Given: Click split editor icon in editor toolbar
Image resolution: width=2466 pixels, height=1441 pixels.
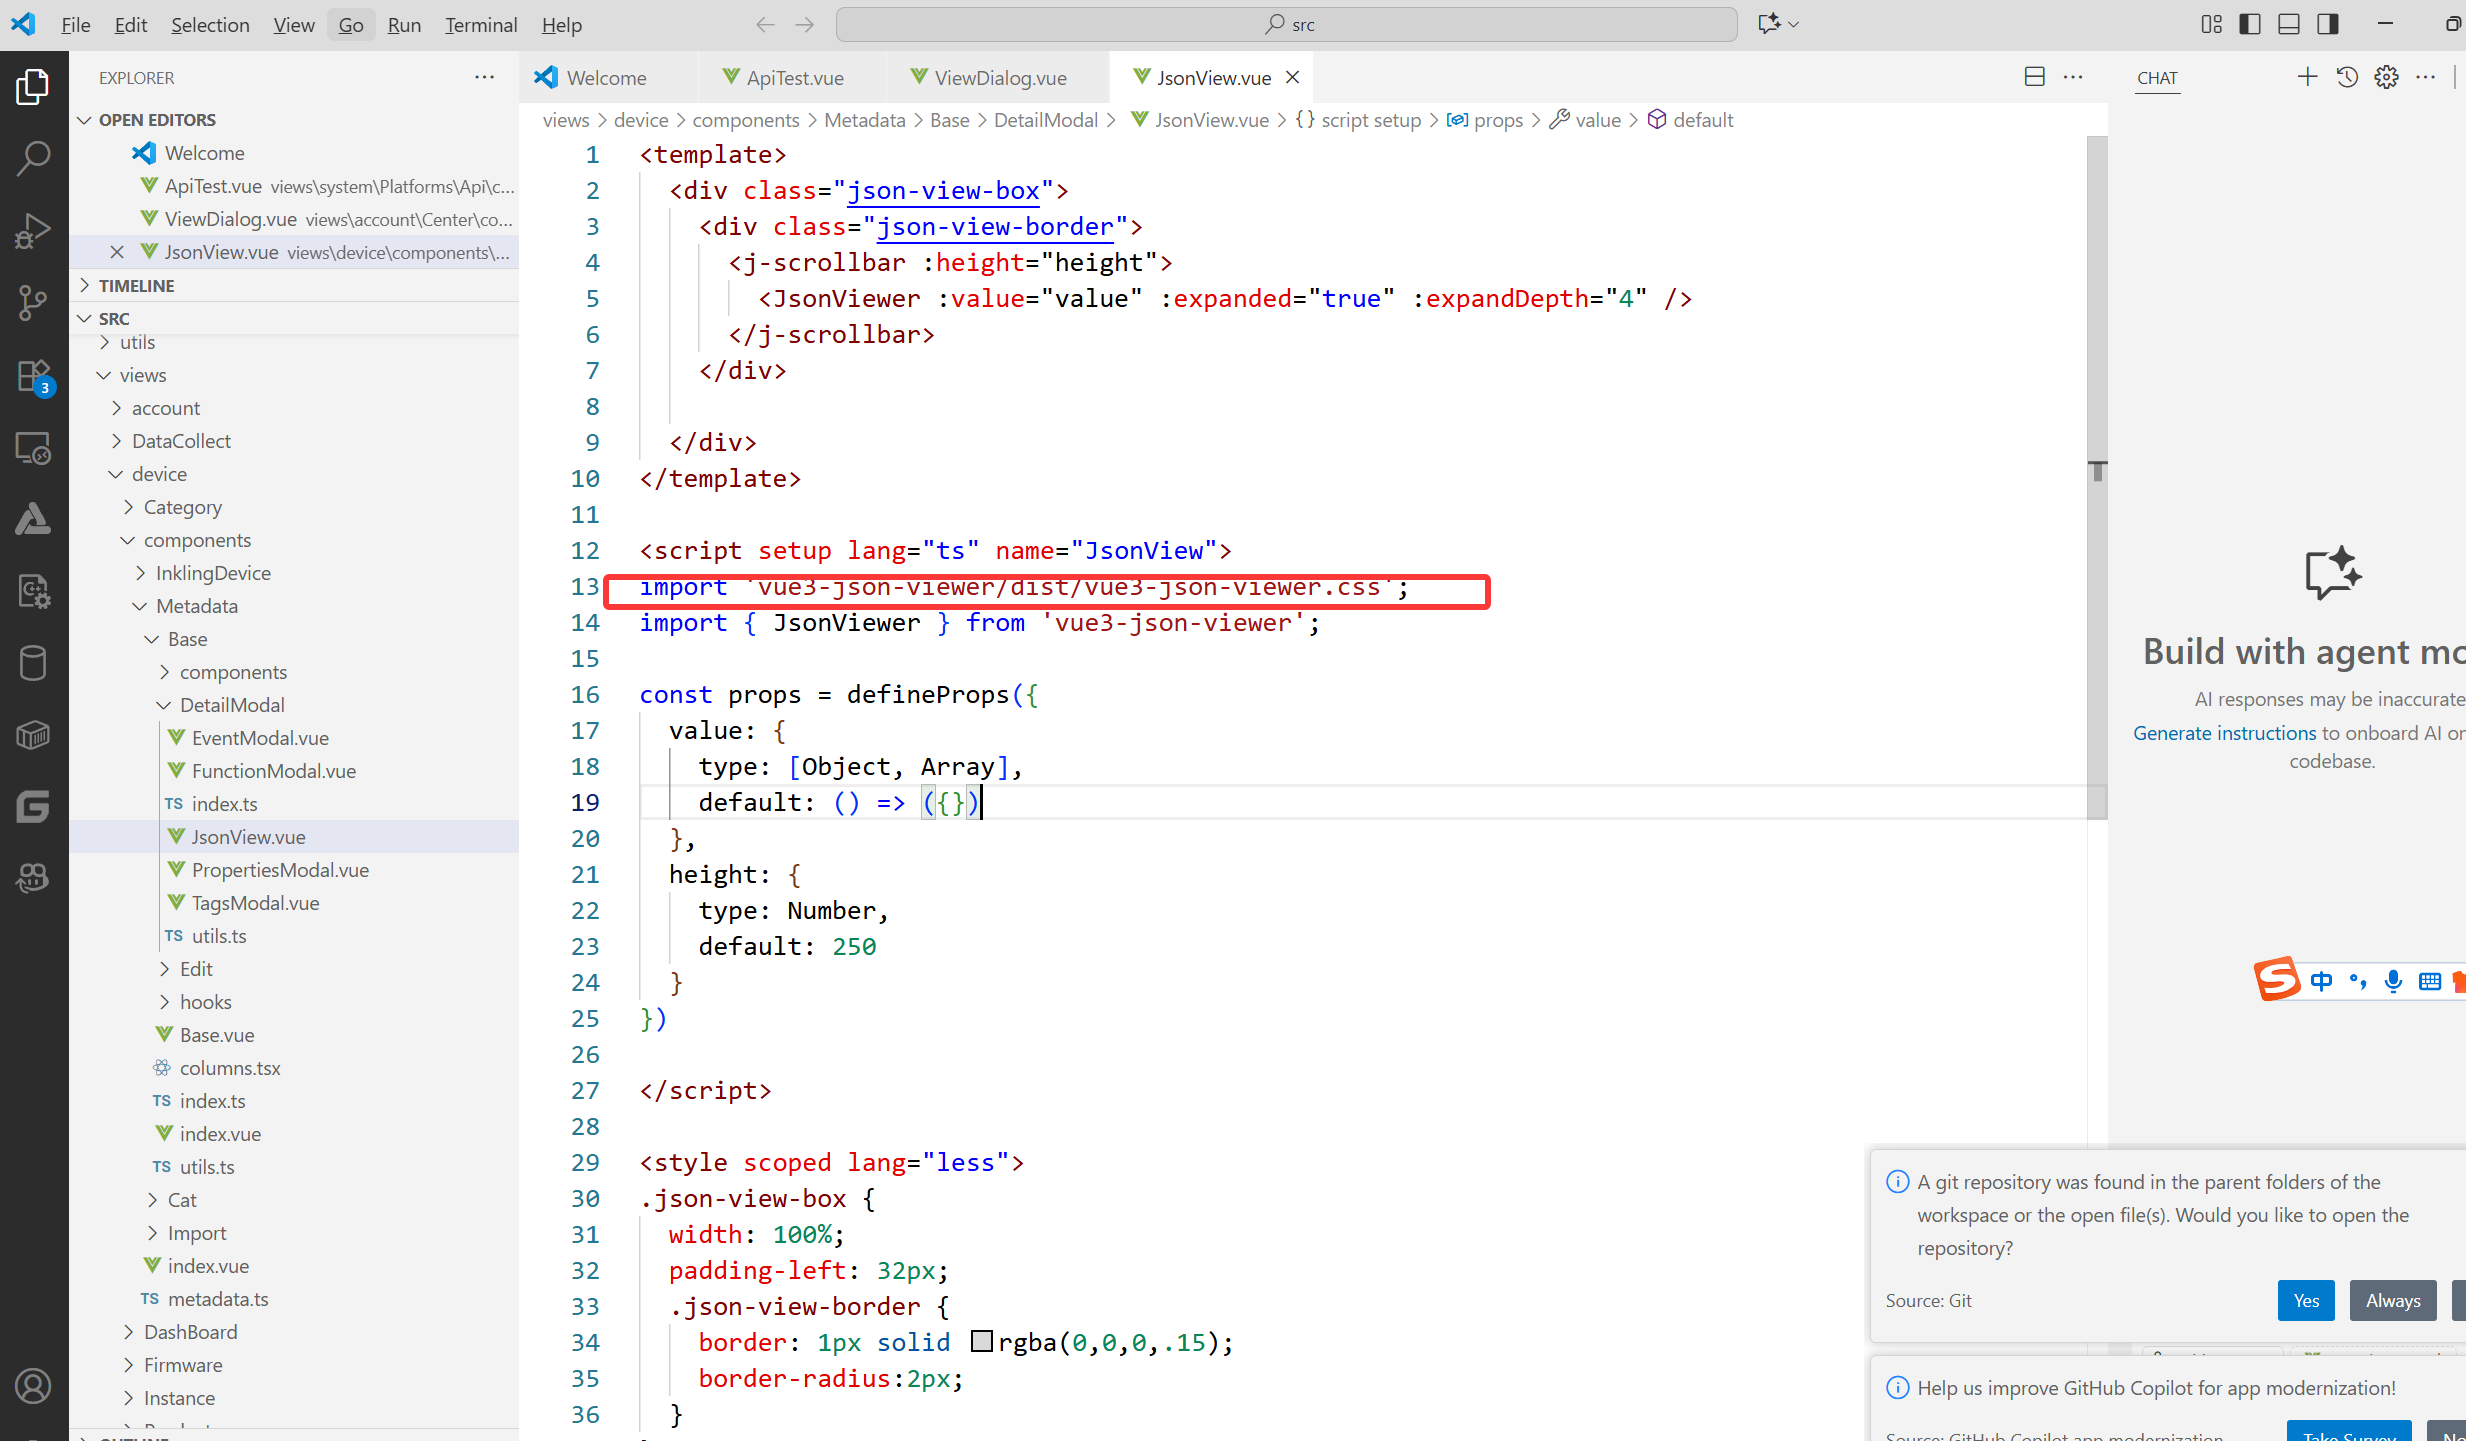Looking at the screenshot, I should click(x=2034, y=77).
